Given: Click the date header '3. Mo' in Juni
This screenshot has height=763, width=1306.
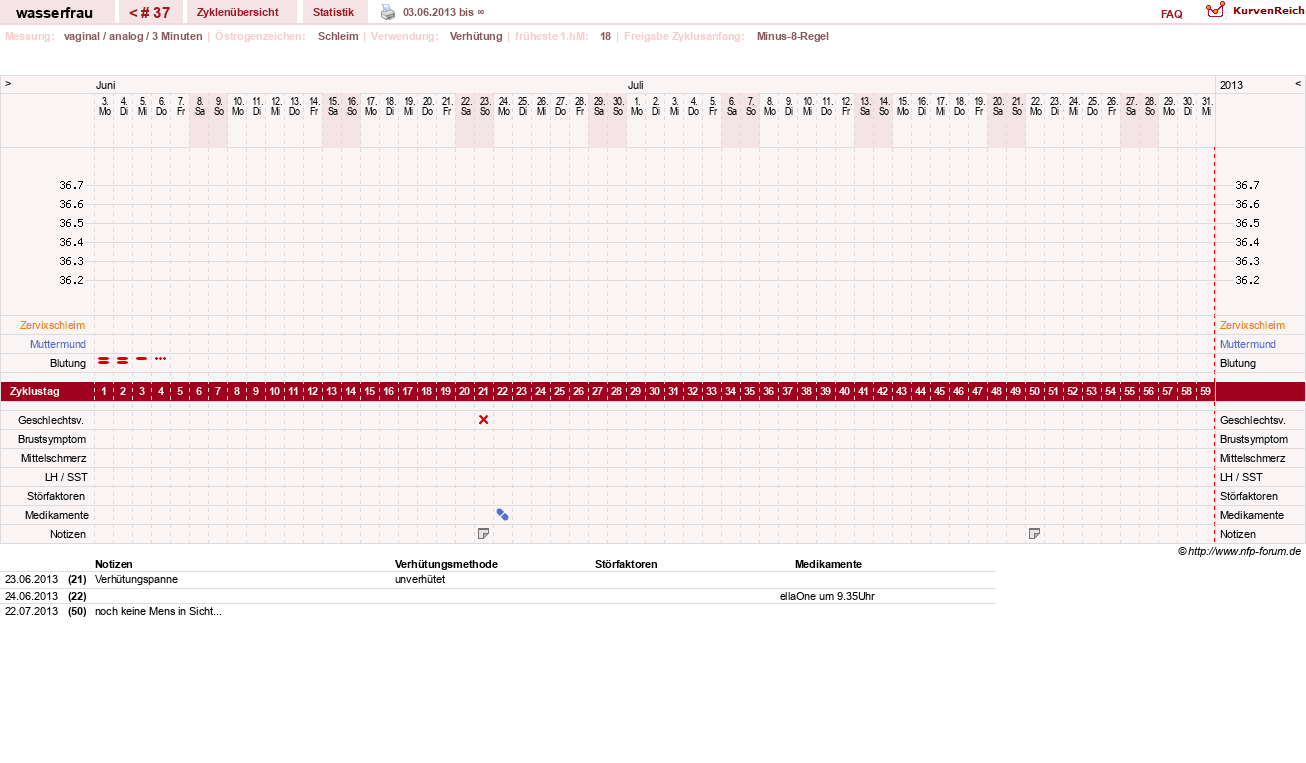Looking at the screenshot, I should point(105,106).
